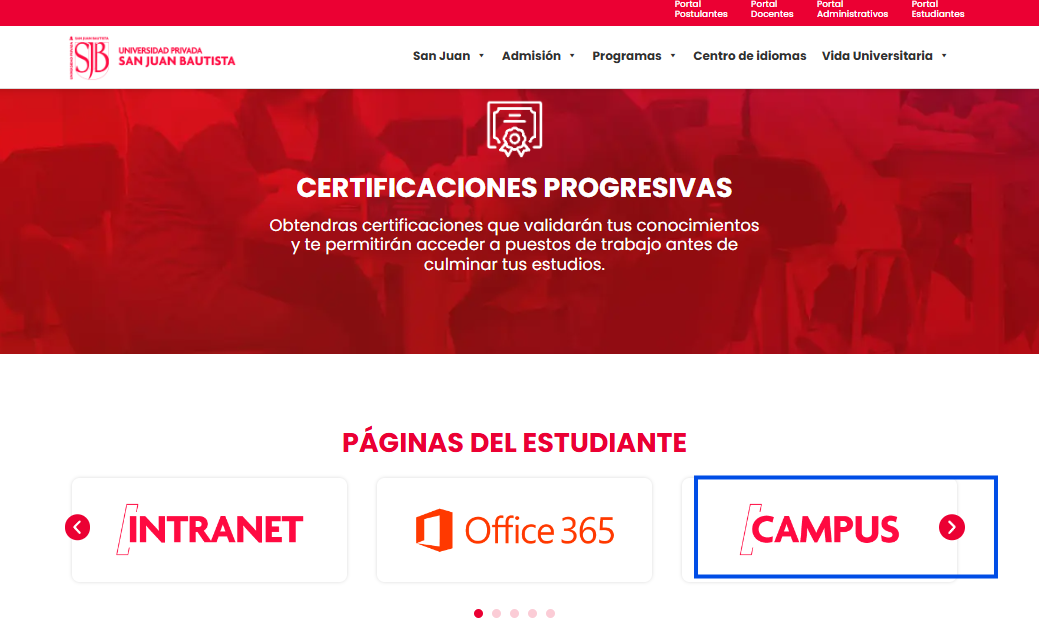The width and height of the screenshot is (1039, 637).
Task: Click the Office 365 logo icon
Action: (434, 530)
